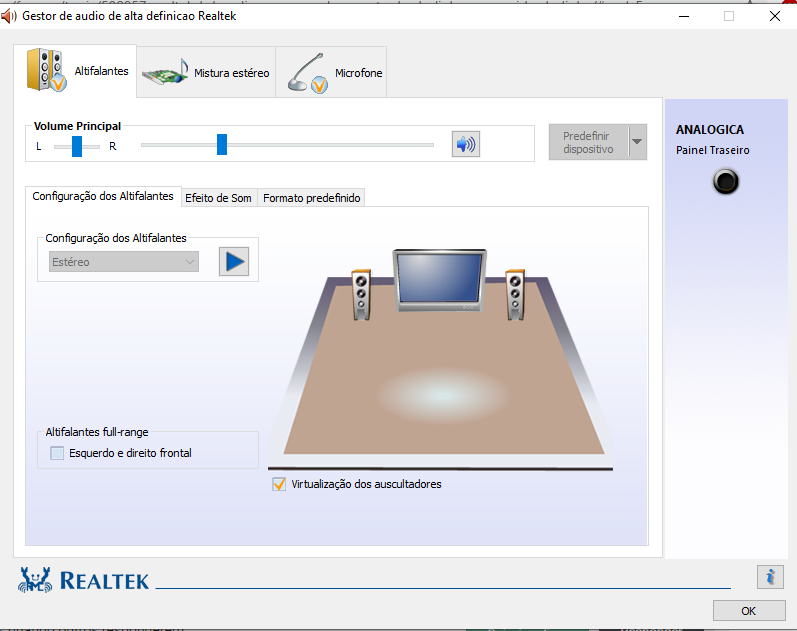Image resolution: width=797 pixels, height=631 pixels.
Task: Mute the main volume speaker icon
Action: (466, 144)
